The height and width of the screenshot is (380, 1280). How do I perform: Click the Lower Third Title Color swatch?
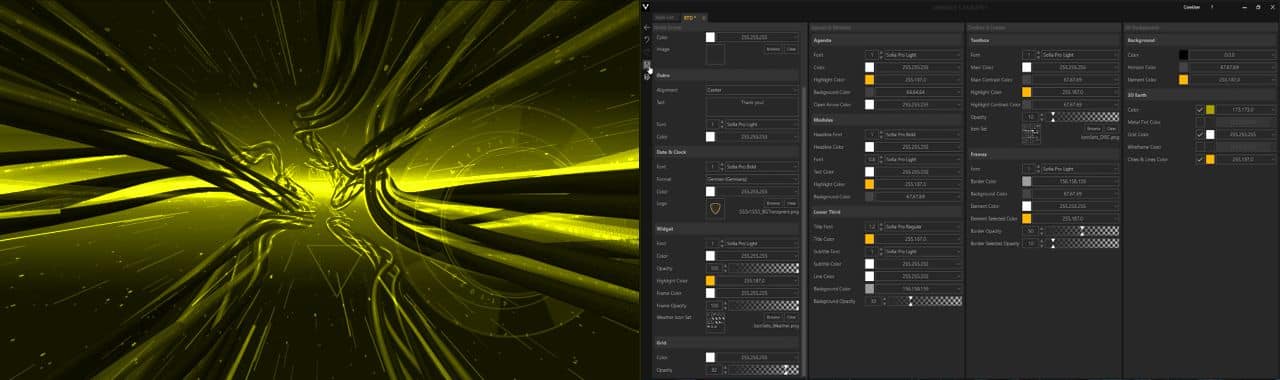869,239
